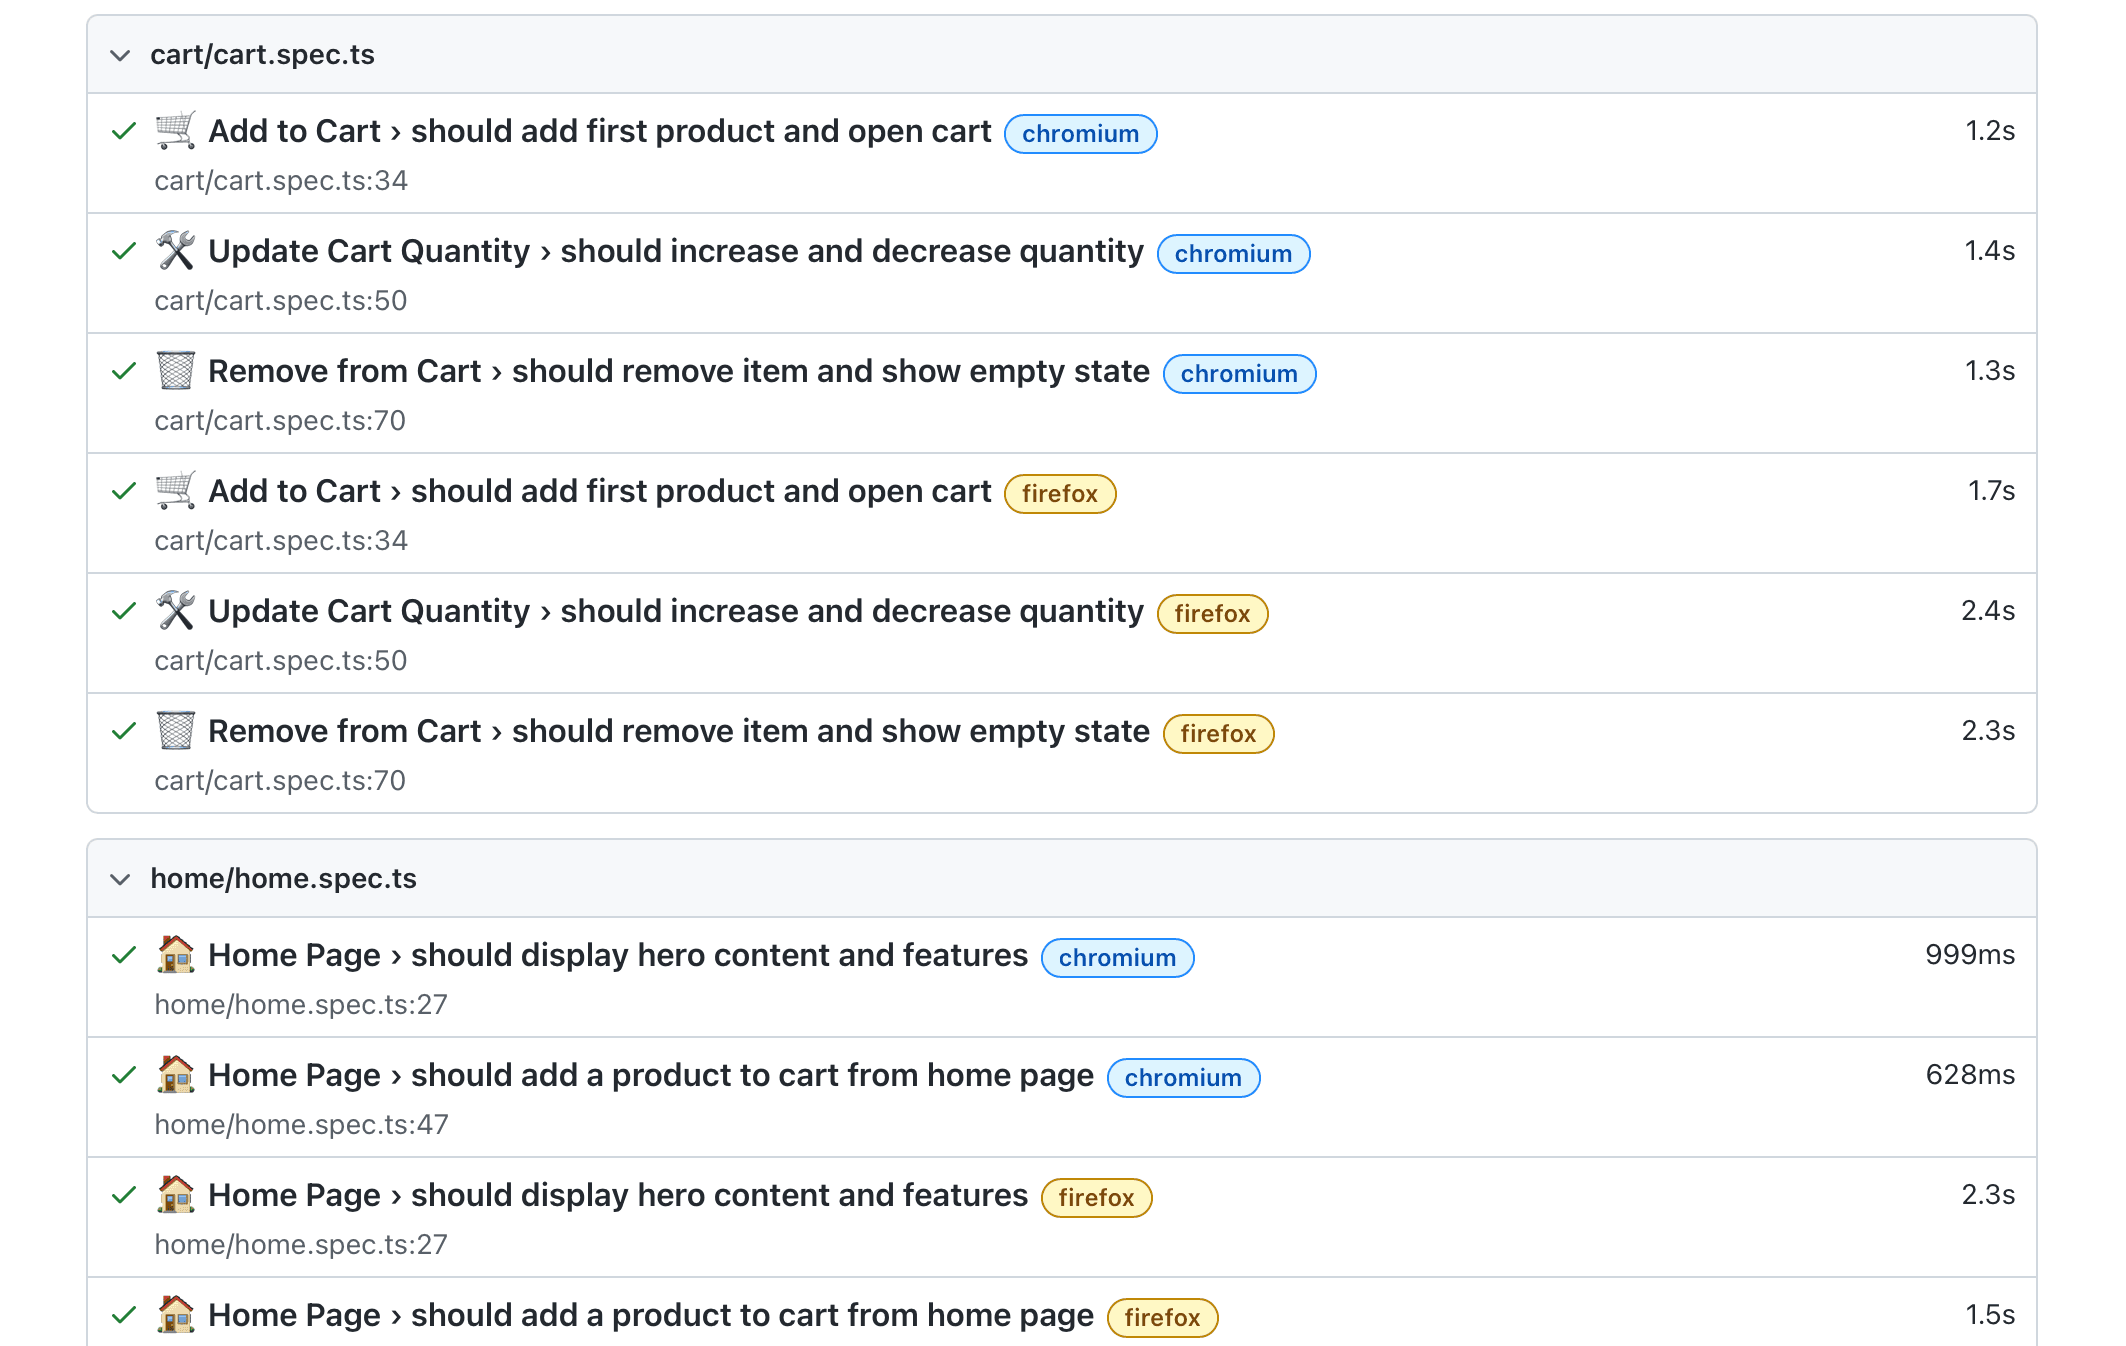Viewport: 2126px width, 1346px height.
Task: Click tools emoji on chromium Update Cart Quantity test
Action: point(176,251)
